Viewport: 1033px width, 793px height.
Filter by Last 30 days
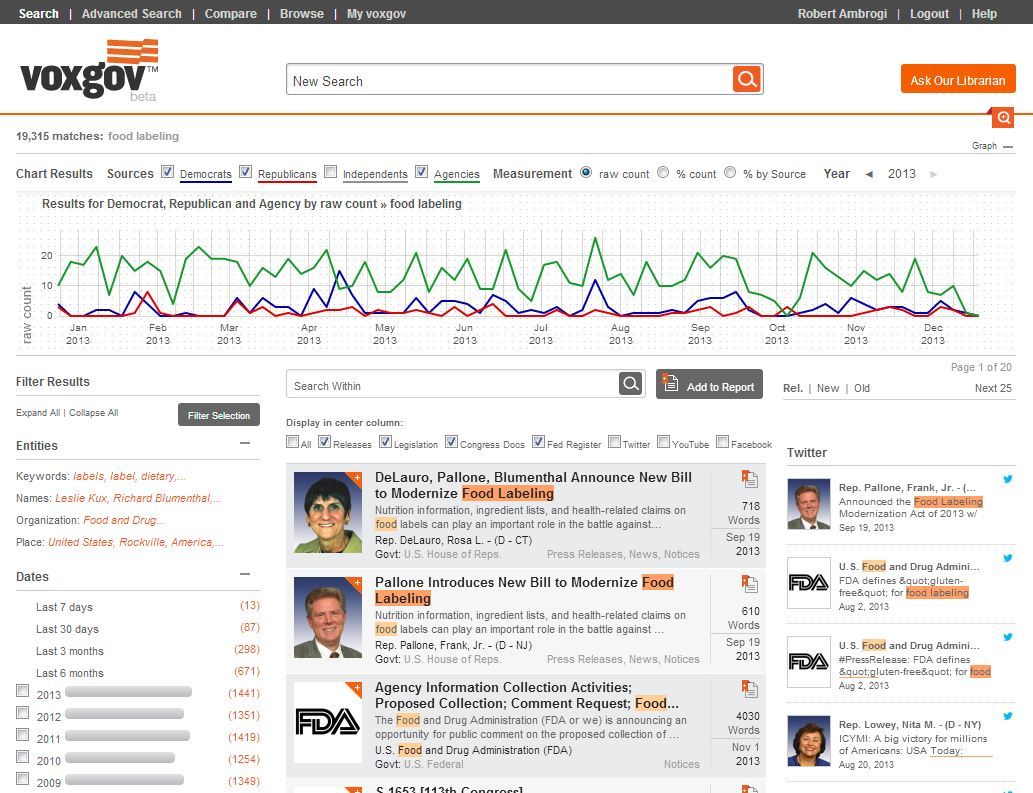pyautogui.click(x=67, y=629)
